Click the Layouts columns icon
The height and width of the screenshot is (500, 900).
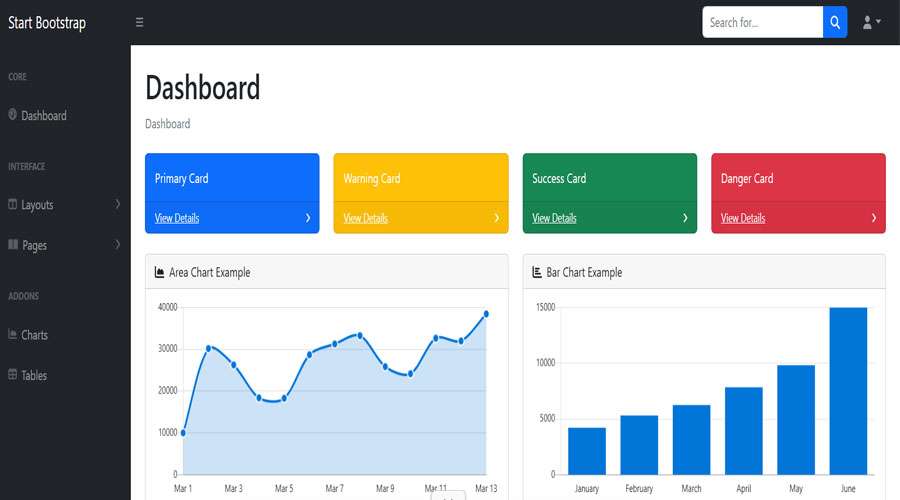12,204
